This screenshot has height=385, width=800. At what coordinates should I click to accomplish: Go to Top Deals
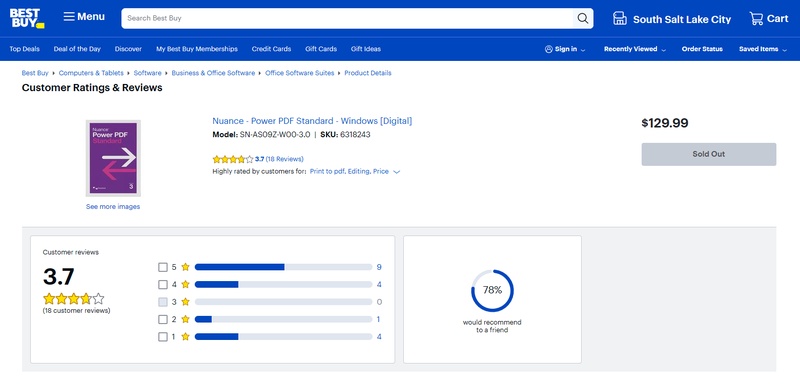[x=24, y=49]
